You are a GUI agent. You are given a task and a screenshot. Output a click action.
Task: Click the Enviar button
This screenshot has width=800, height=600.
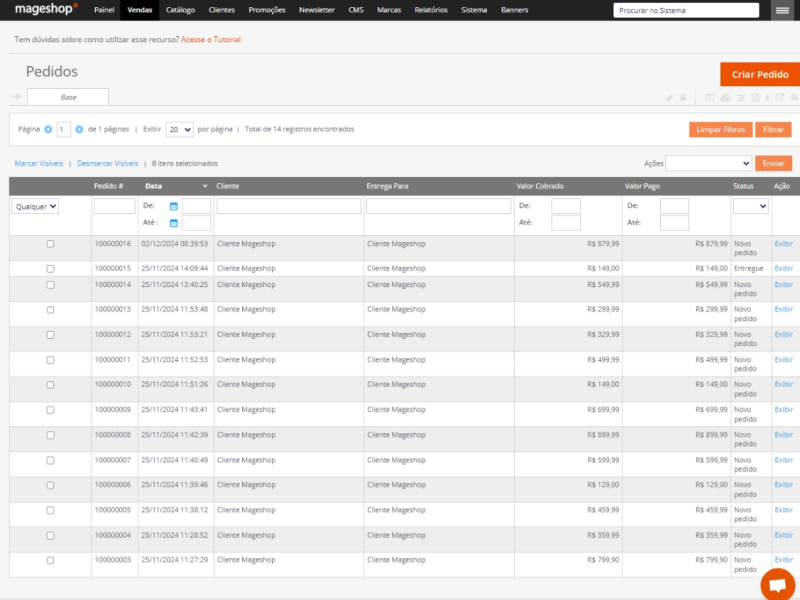point(773,163)
